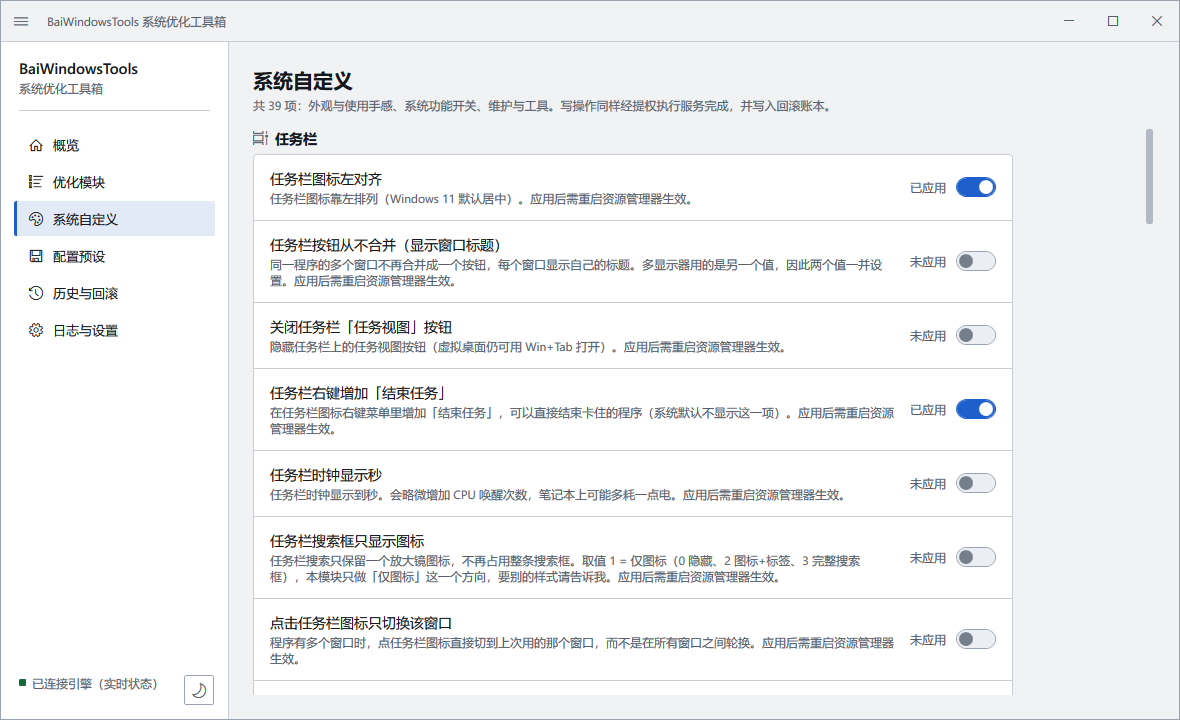Enable 任务栏时钟显示秒 switch
This screenshot has height=720, width=1180.
(975, 484)
